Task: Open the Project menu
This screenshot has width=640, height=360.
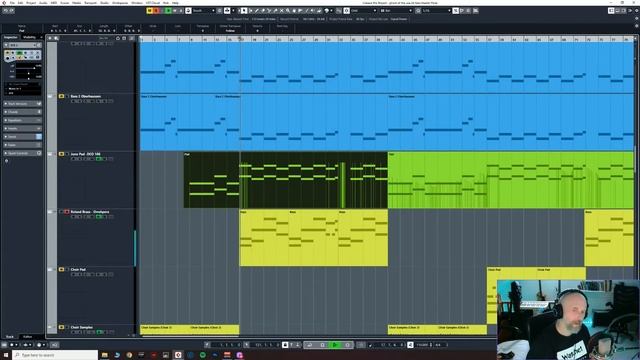Action: [31, 2]
